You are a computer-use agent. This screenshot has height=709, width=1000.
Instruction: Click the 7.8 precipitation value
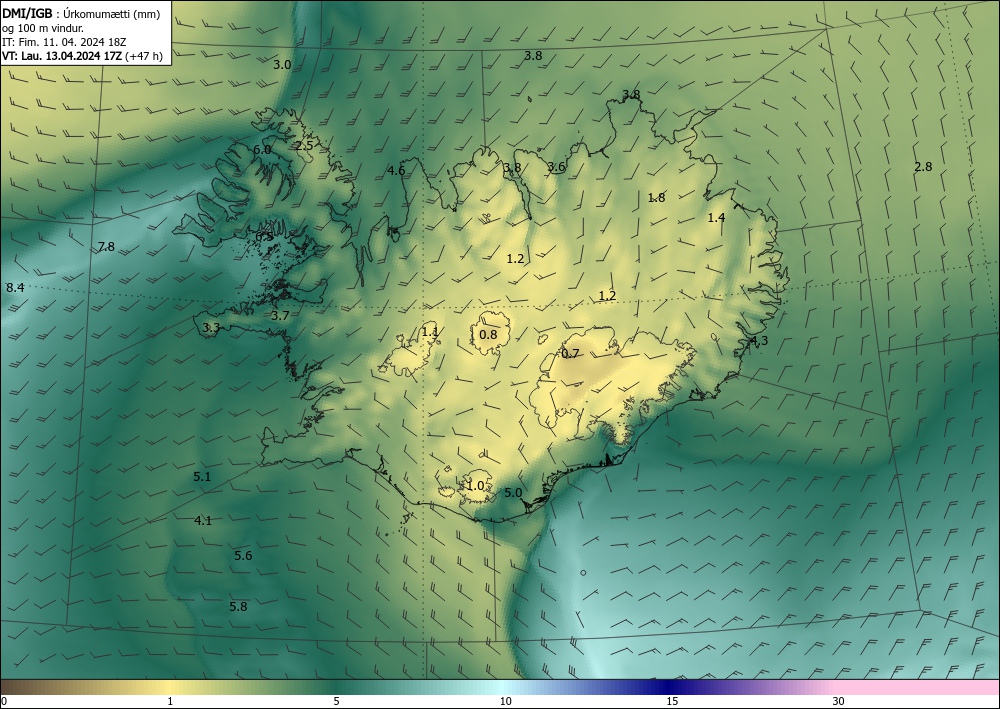point(106,247)
